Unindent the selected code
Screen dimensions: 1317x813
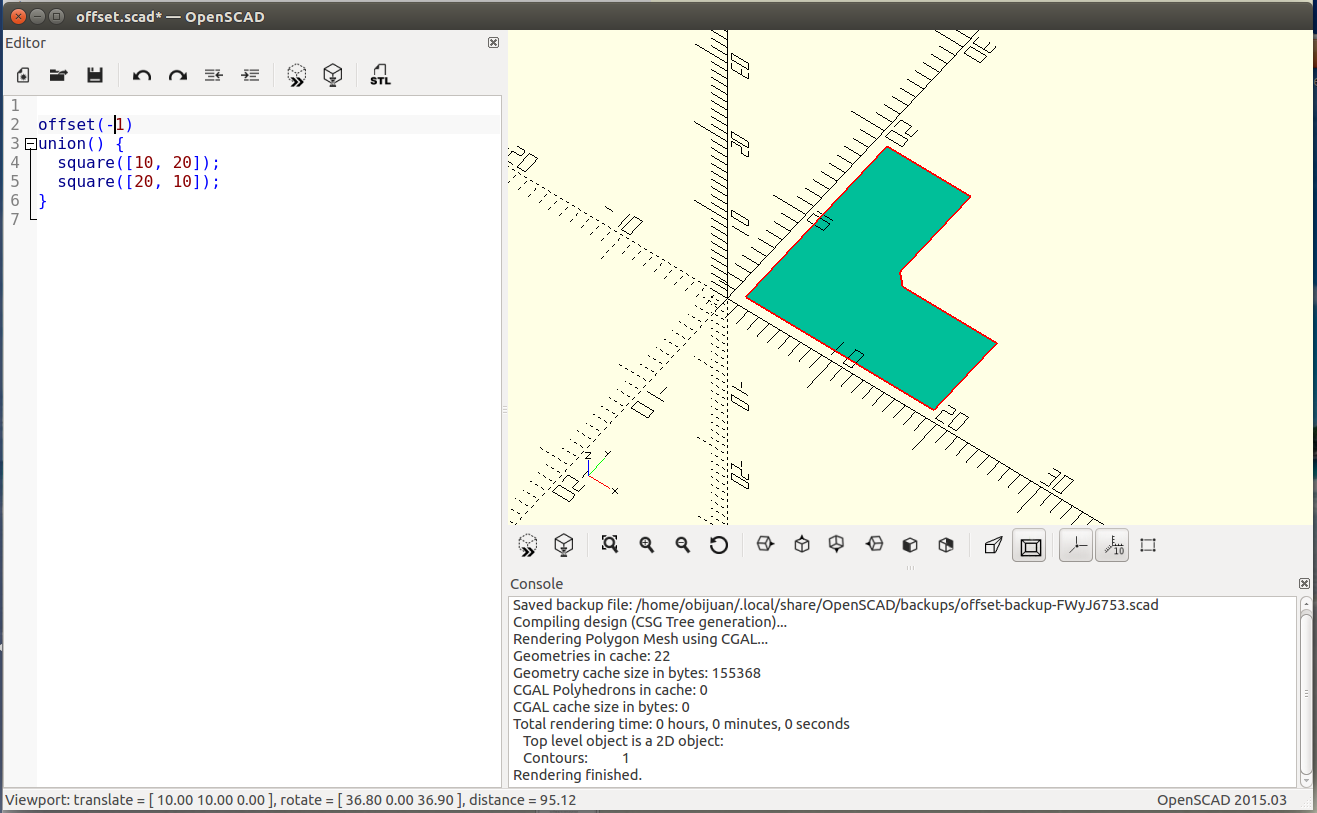point(213,75)
